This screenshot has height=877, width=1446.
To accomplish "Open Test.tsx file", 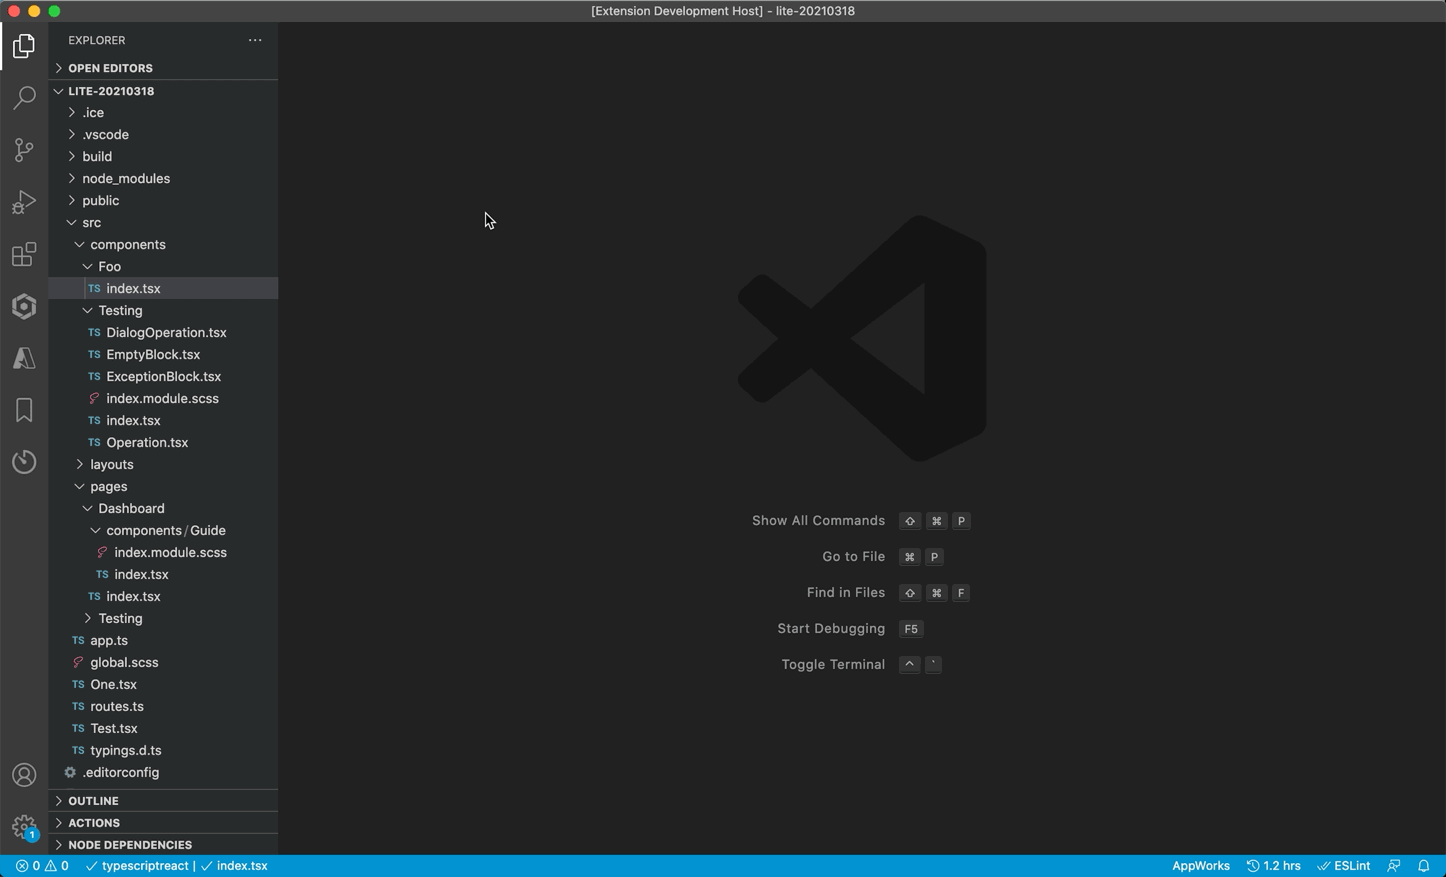I will click(x=163, y=729).
